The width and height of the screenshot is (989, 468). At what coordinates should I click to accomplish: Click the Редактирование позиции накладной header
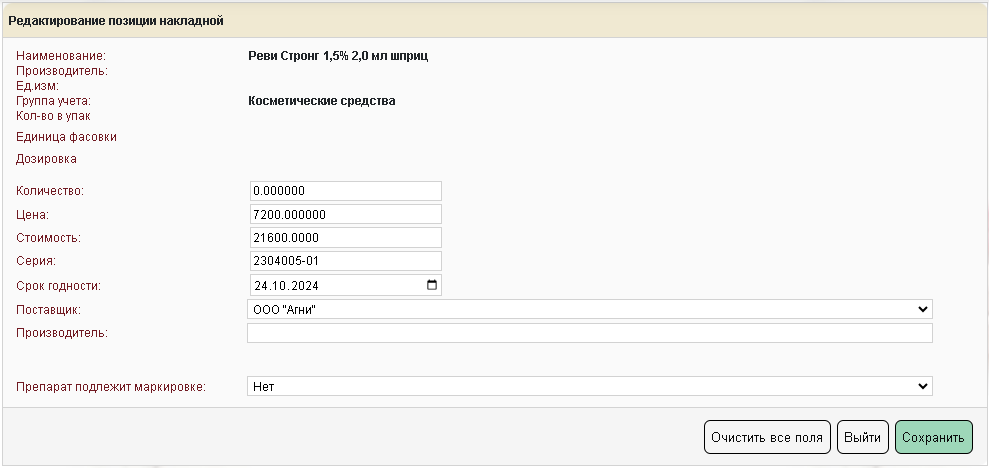pyautogui.click(x=116, y=20)
